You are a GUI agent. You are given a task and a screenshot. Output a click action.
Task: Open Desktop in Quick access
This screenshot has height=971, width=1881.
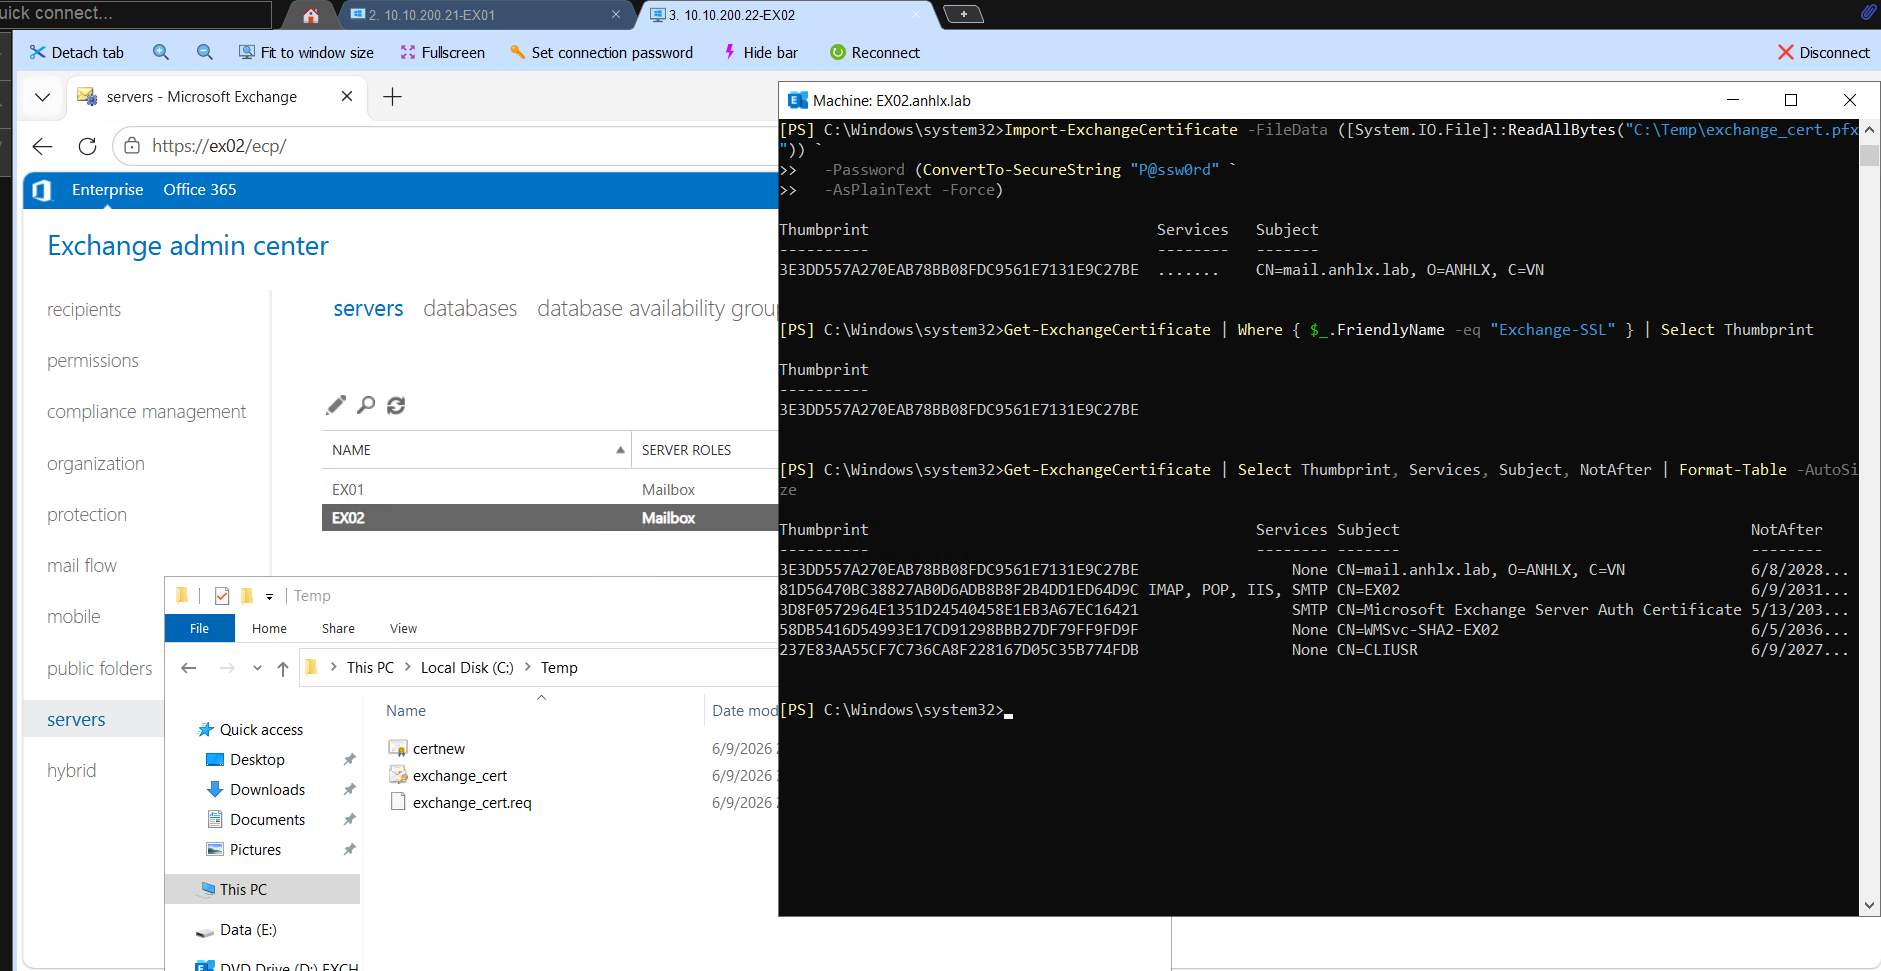[x=257, y=760]
